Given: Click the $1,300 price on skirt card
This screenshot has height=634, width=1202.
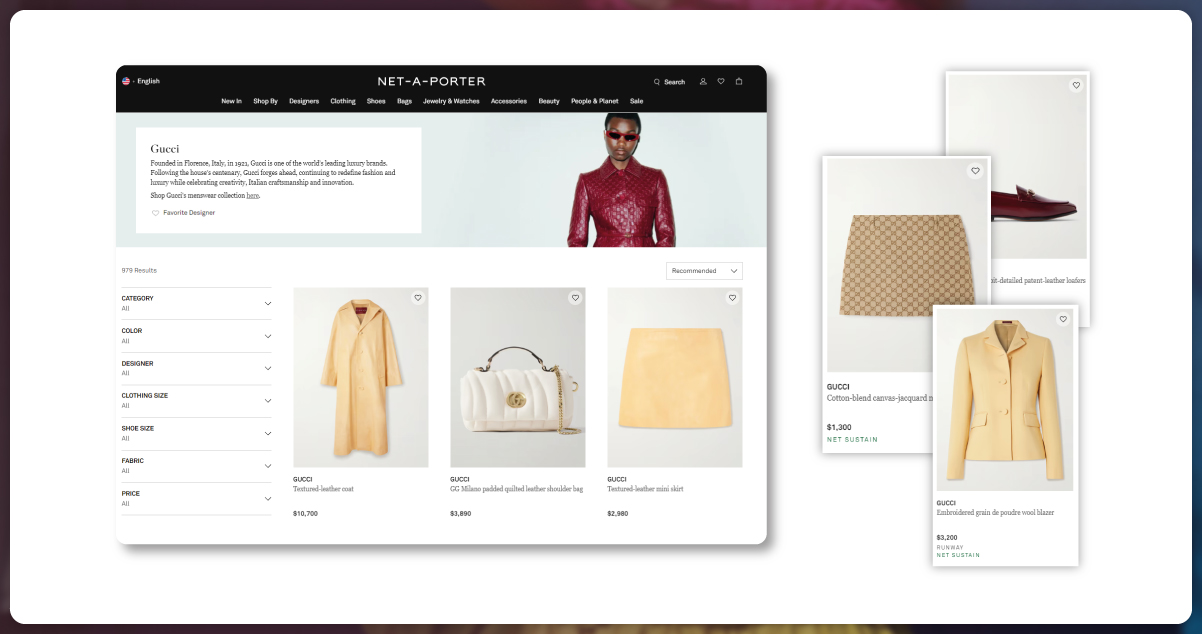Looking at the screenshot, I should 839,427.
